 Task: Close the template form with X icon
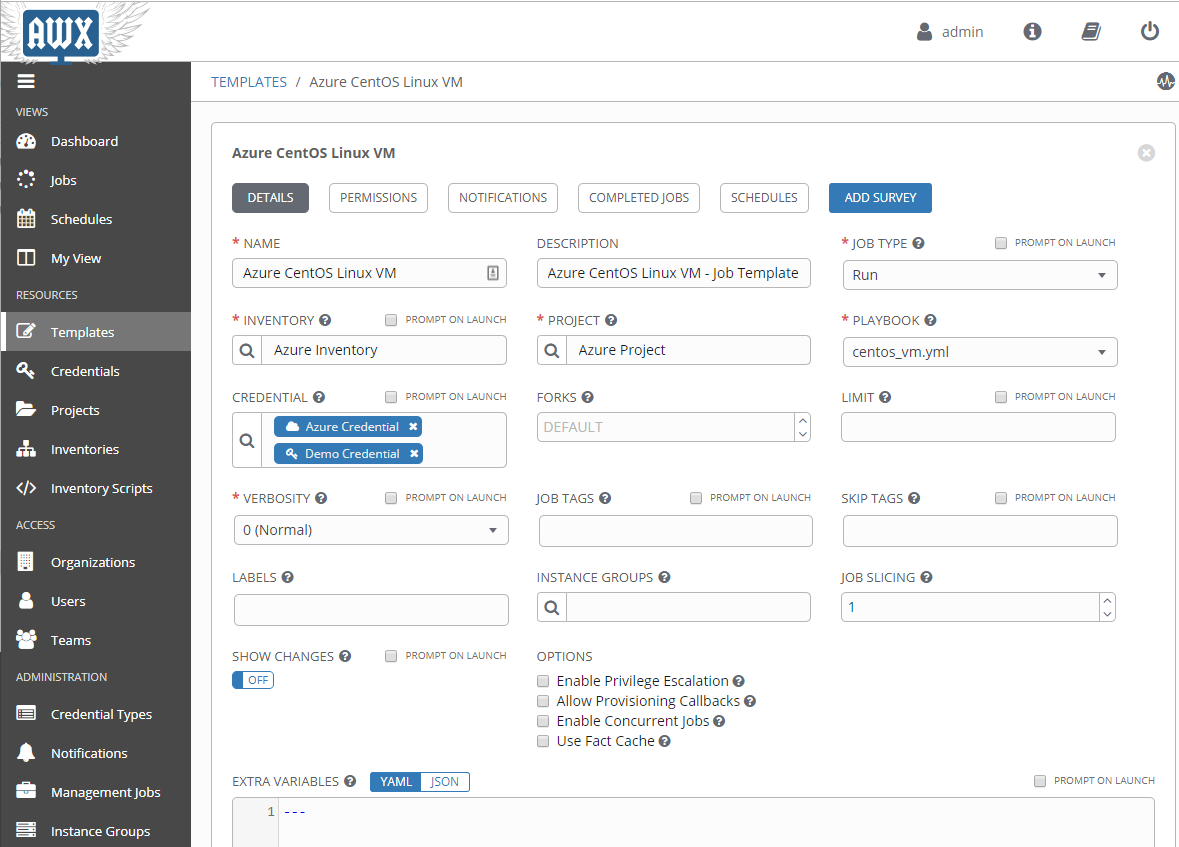click(1146, 153)
